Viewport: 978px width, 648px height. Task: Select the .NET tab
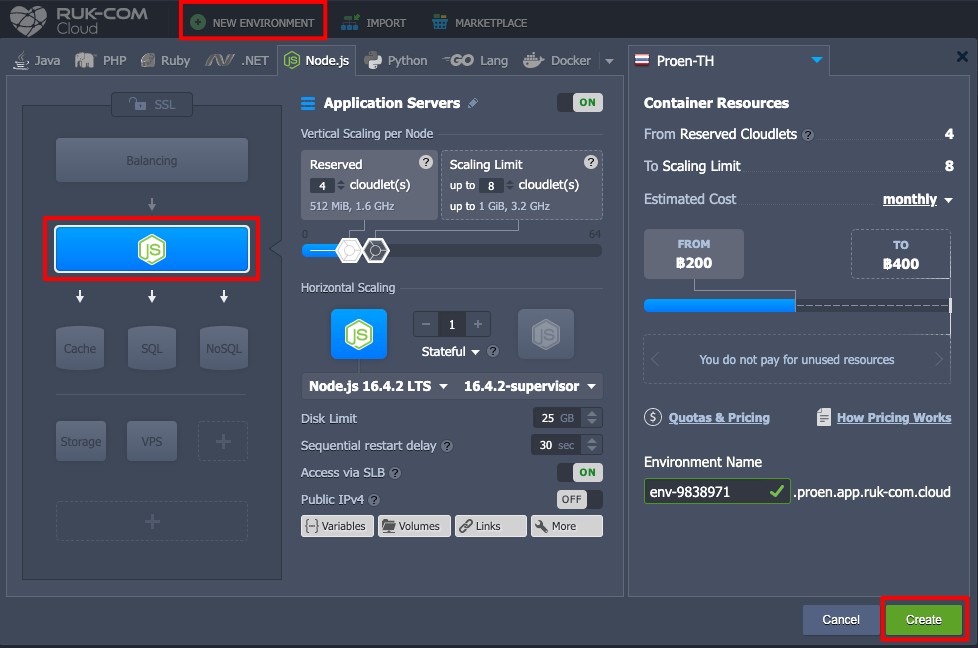(237, 60)
